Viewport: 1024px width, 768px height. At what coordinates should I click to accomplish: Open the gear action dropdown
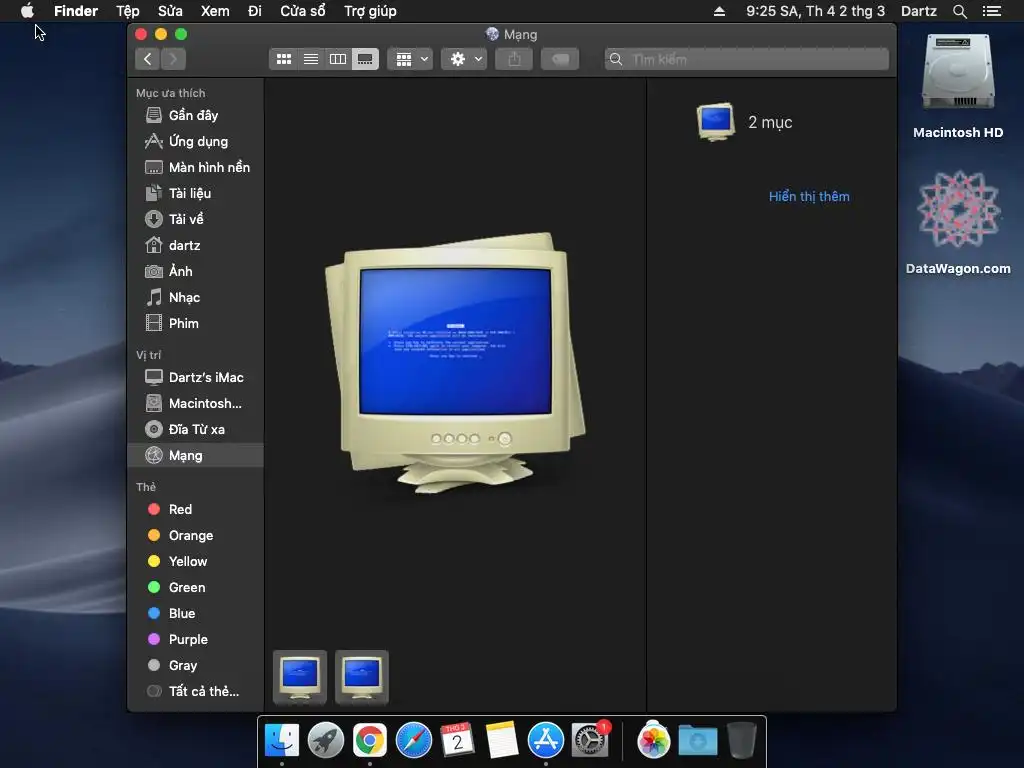click(464, 59)
